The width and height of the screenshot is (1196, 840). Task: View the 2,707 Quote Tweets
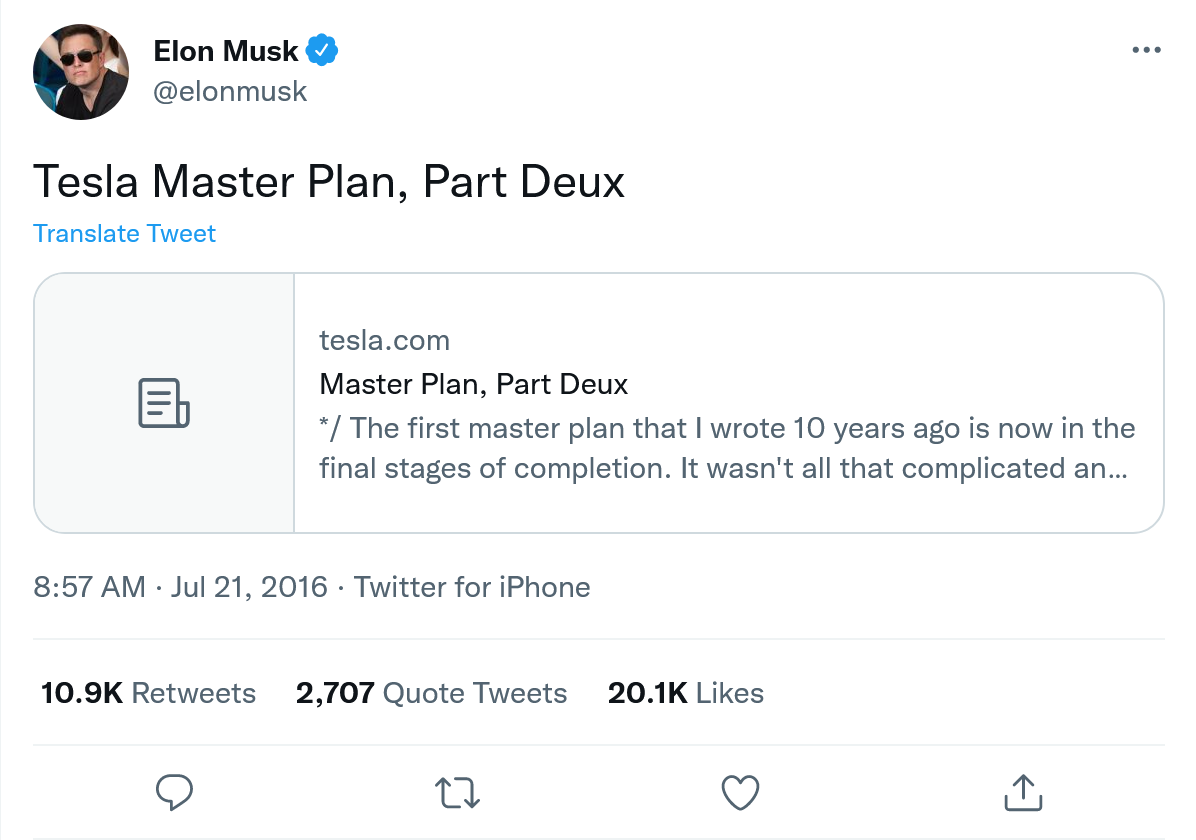click(x=431, y=693)
